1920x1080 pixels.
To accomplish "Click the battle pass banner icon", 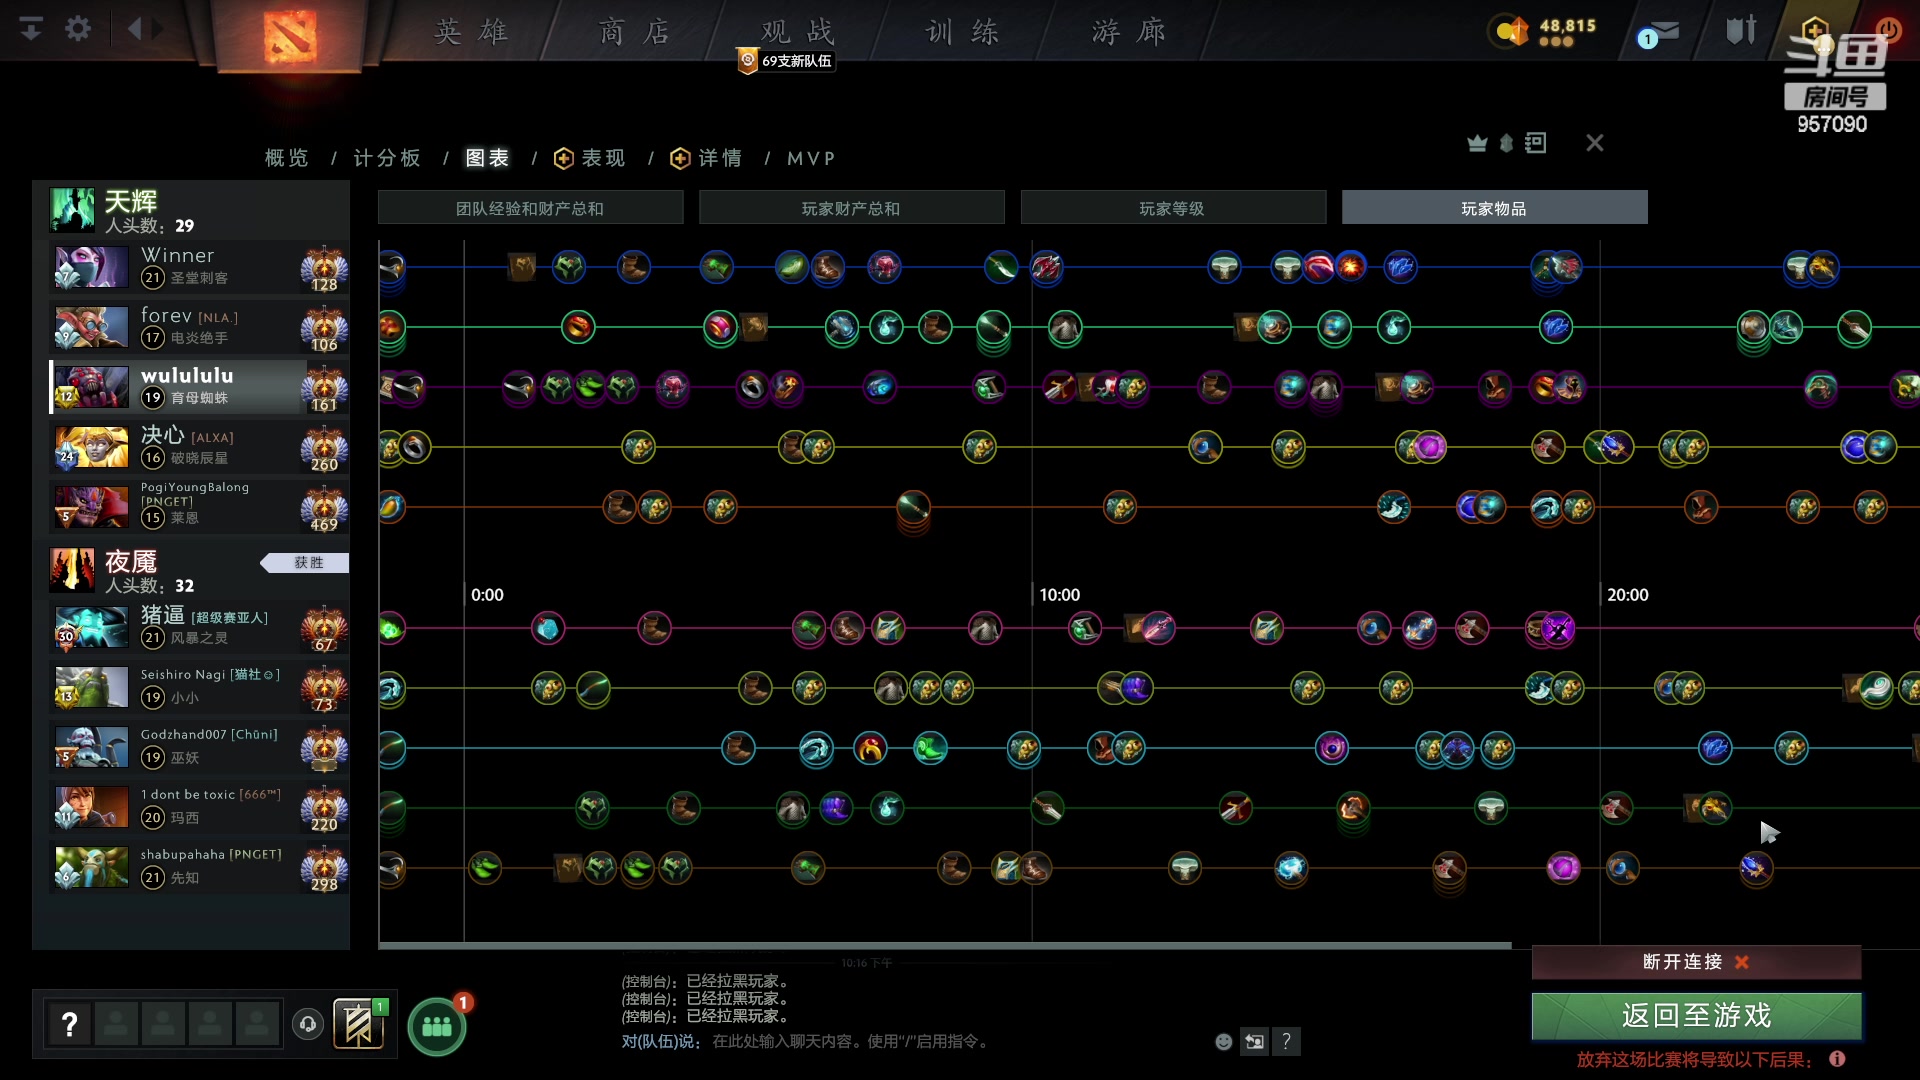I will [358, 1024].
